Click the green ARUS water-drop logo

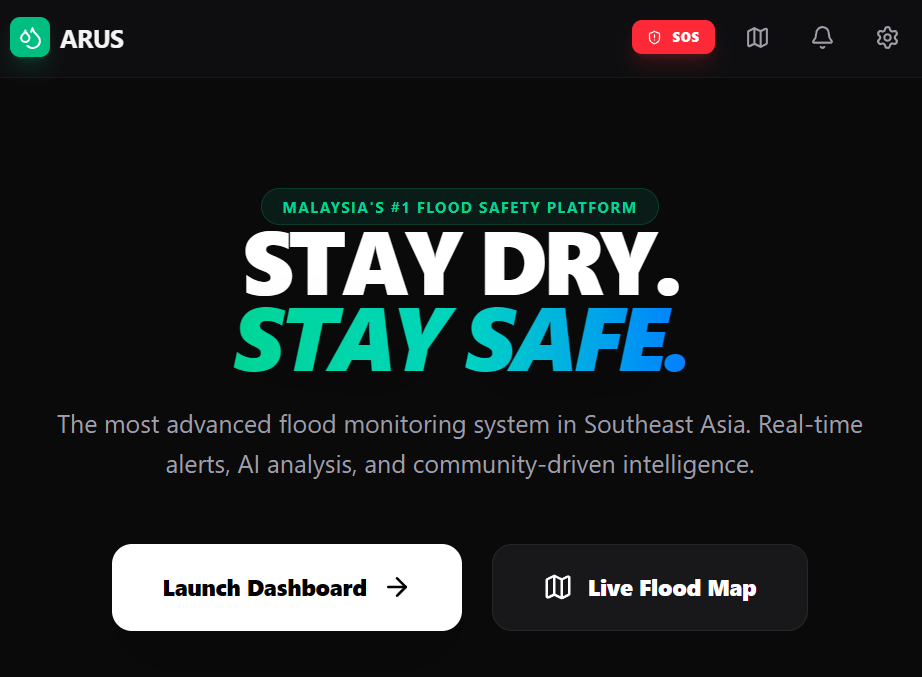[30, 37]
